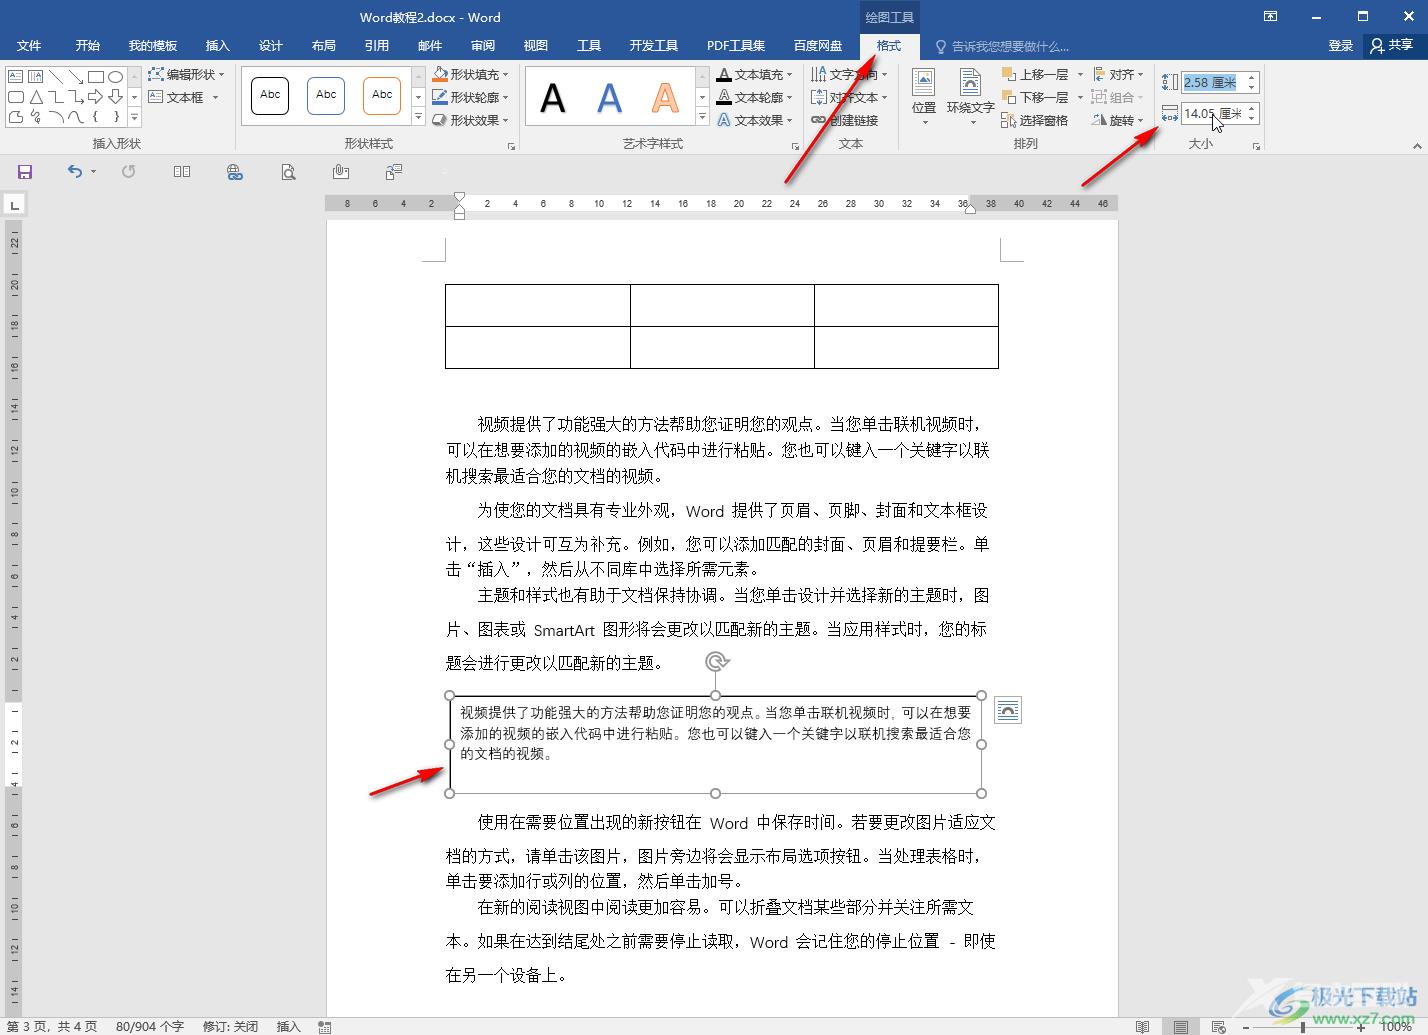Screen dimensions: 1428x1035
Task: Click Bring Forward (上移一层) button
Action: 1035,74
